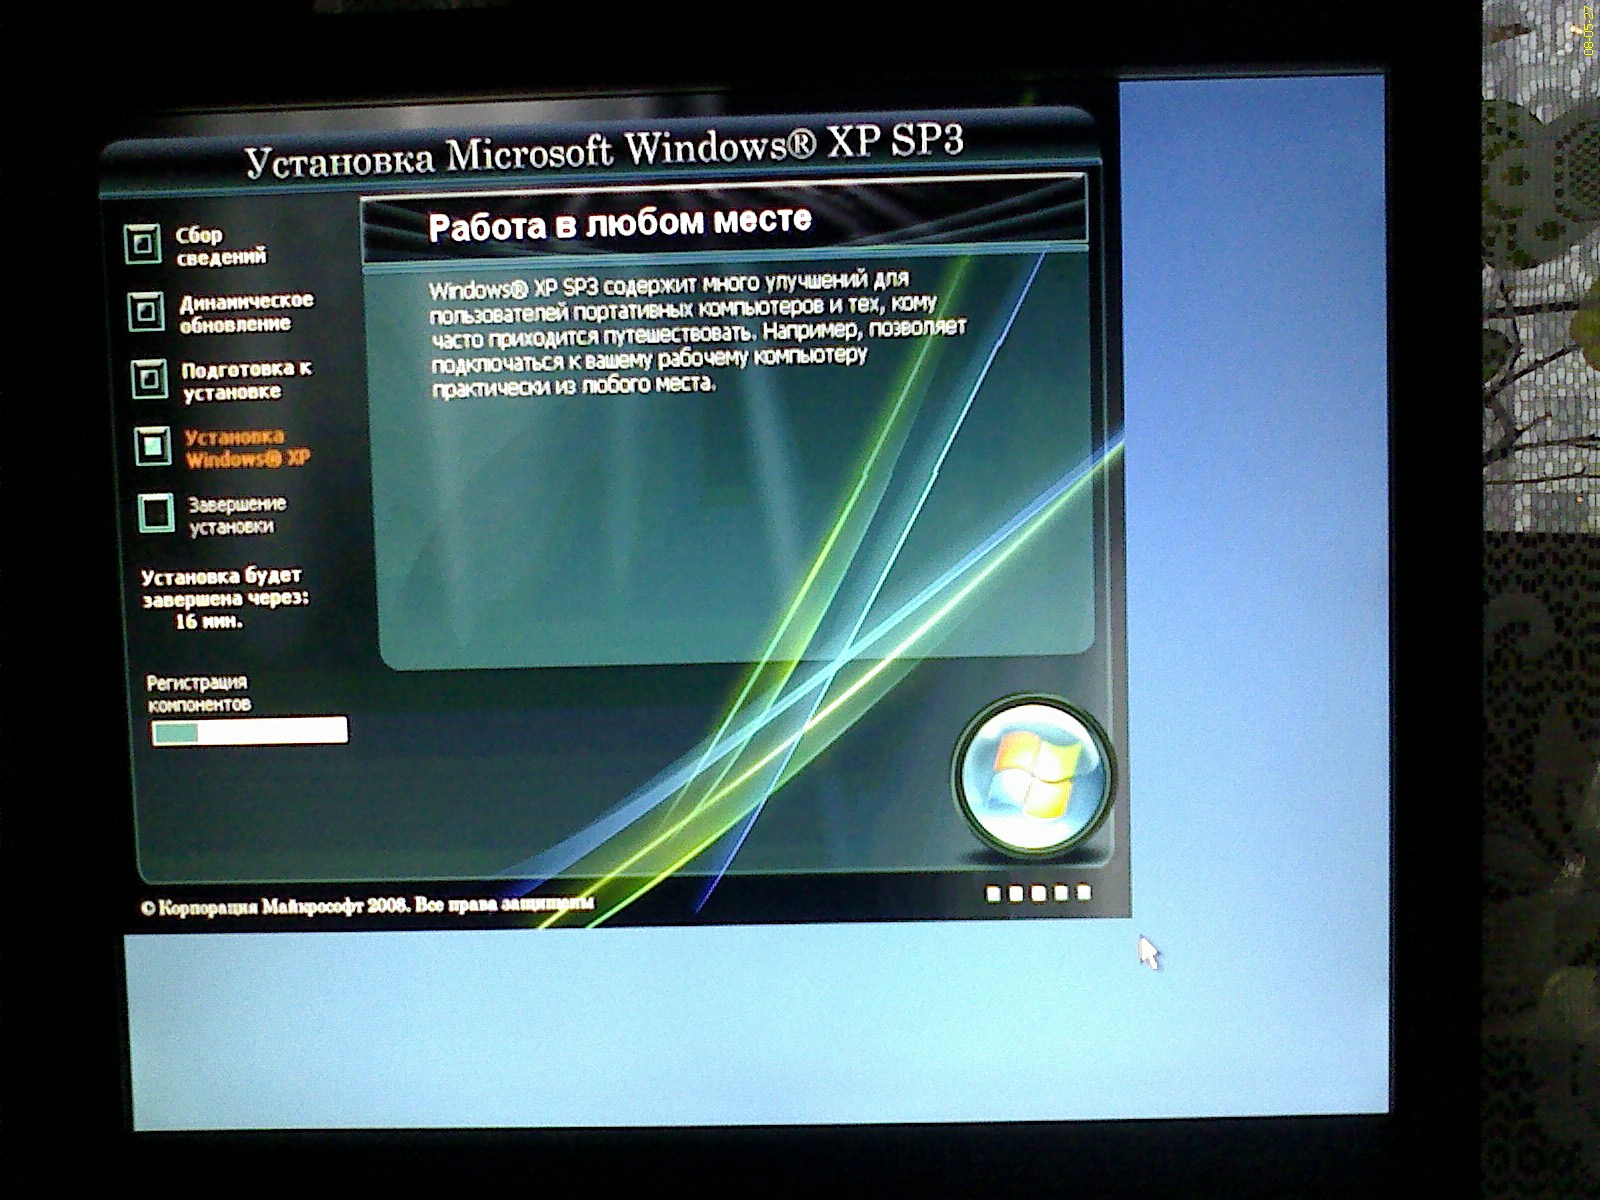Click the orange Установка Windows XP label
The height and width of the screenshot is (1200, 1600).
tap(247, 448)
